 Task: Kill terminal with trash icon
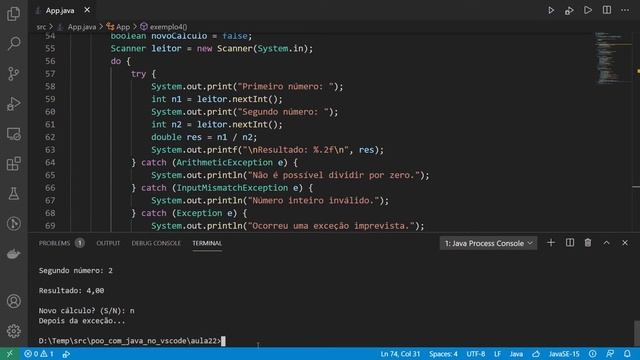(x=588, y=243)
